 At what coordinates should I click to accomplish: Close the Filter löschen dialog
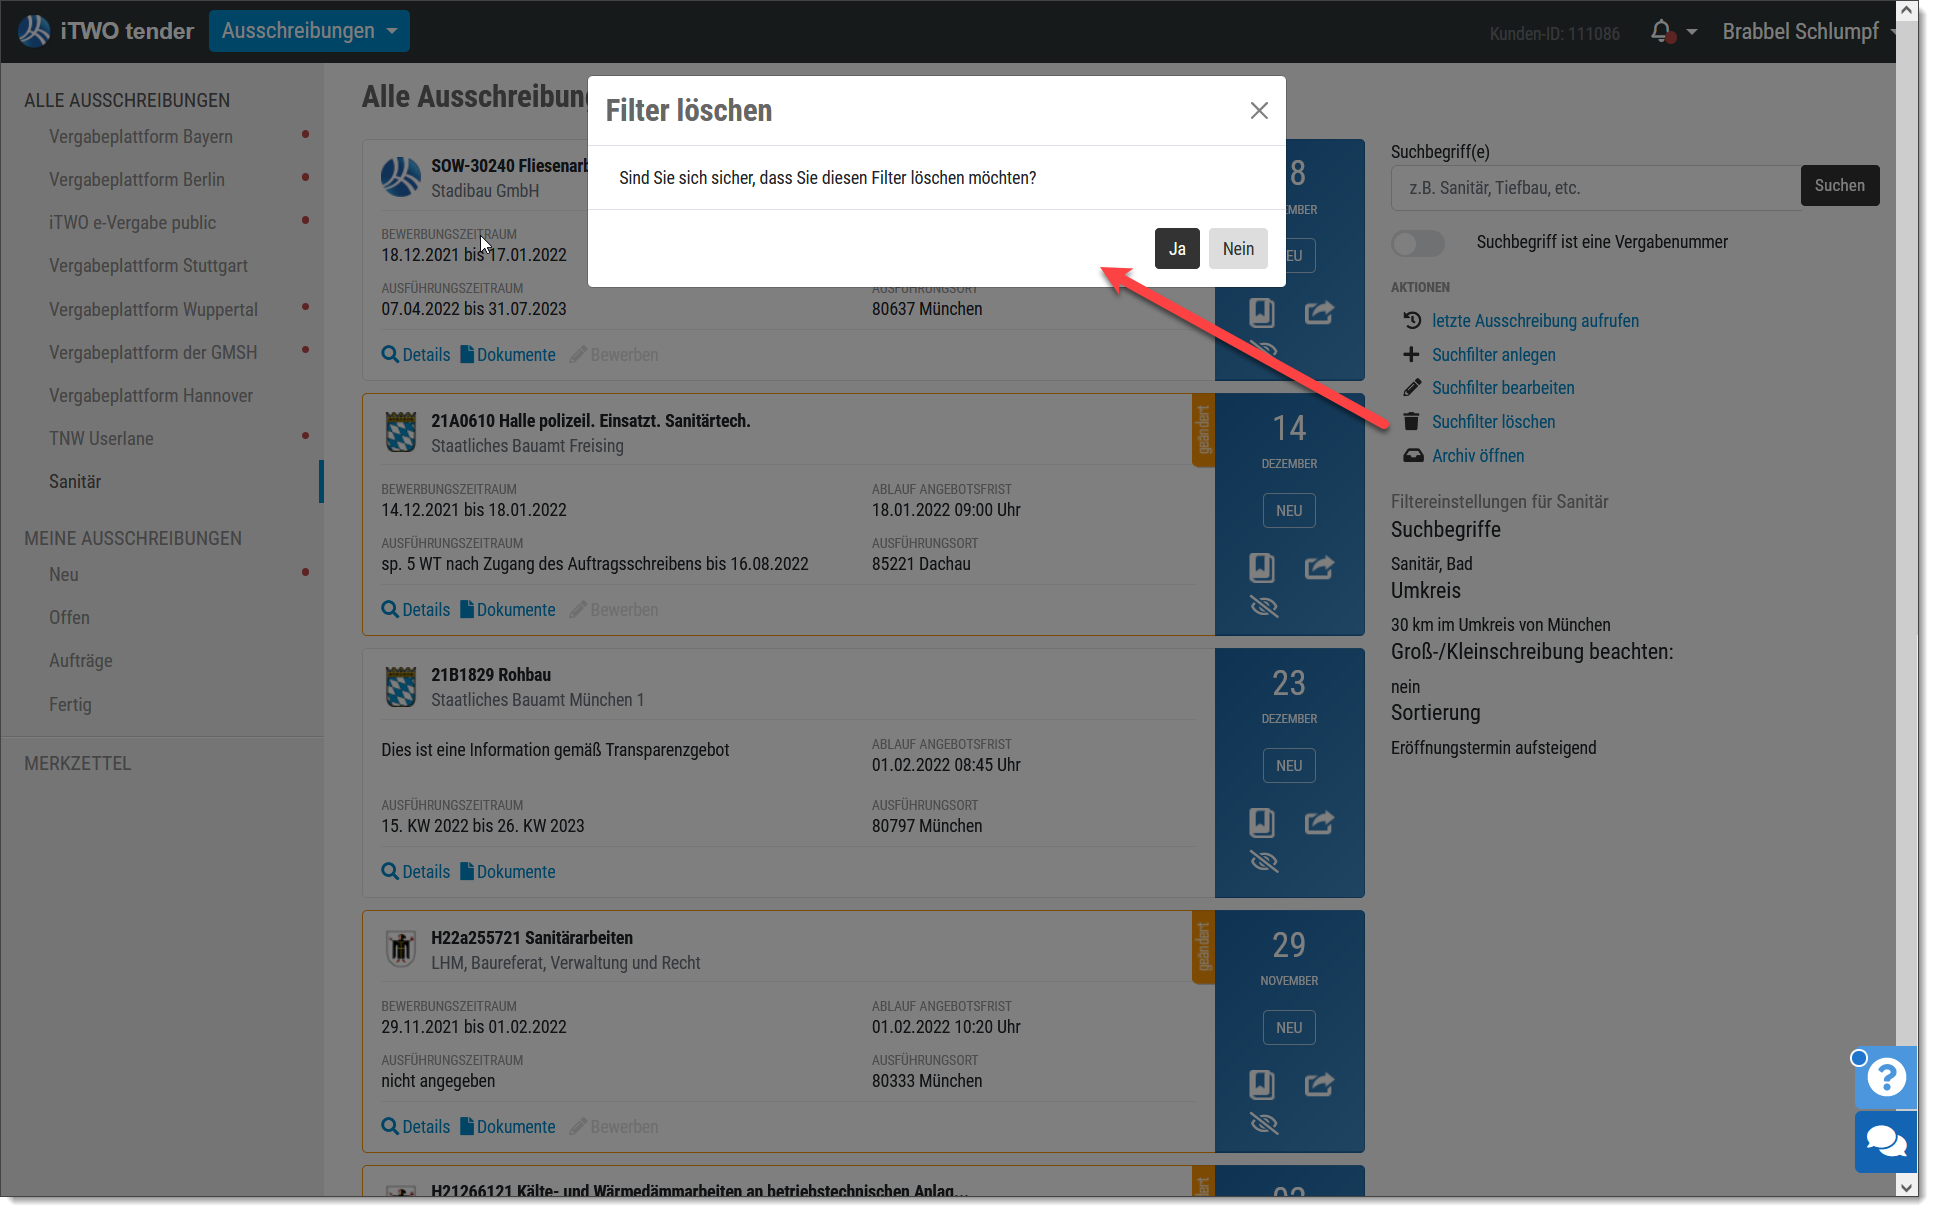point(1259,111)
